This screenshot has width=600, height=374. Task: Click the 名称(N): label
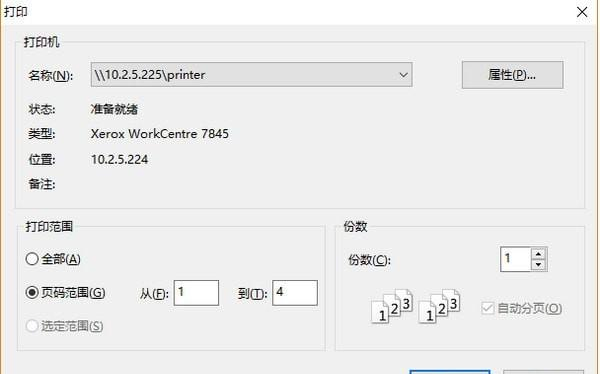pyautogui.click(x=51, y=75)
